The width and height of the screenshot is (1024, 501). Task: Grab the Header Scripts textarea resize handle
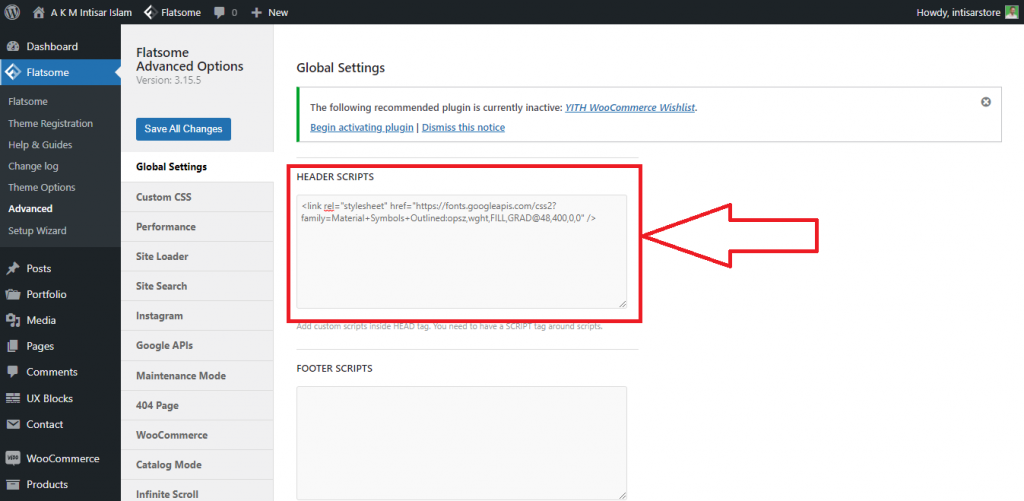(x=622, y=304)
